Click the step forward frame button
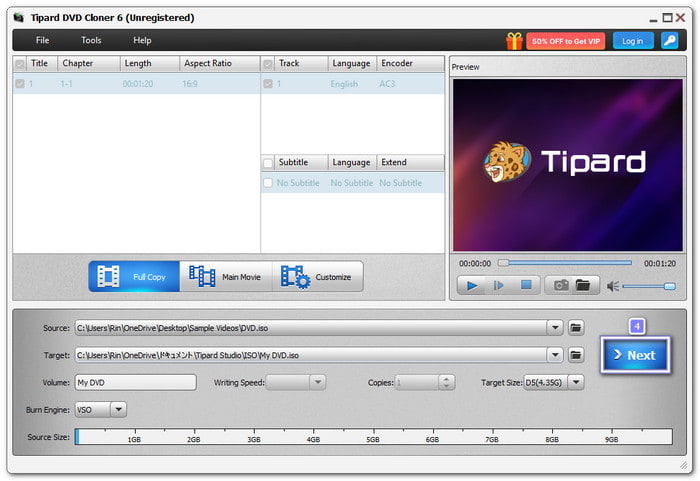Image resolution: width=700 pixels, height=481 pixels. pyautogui.click(x=498, y=285)
